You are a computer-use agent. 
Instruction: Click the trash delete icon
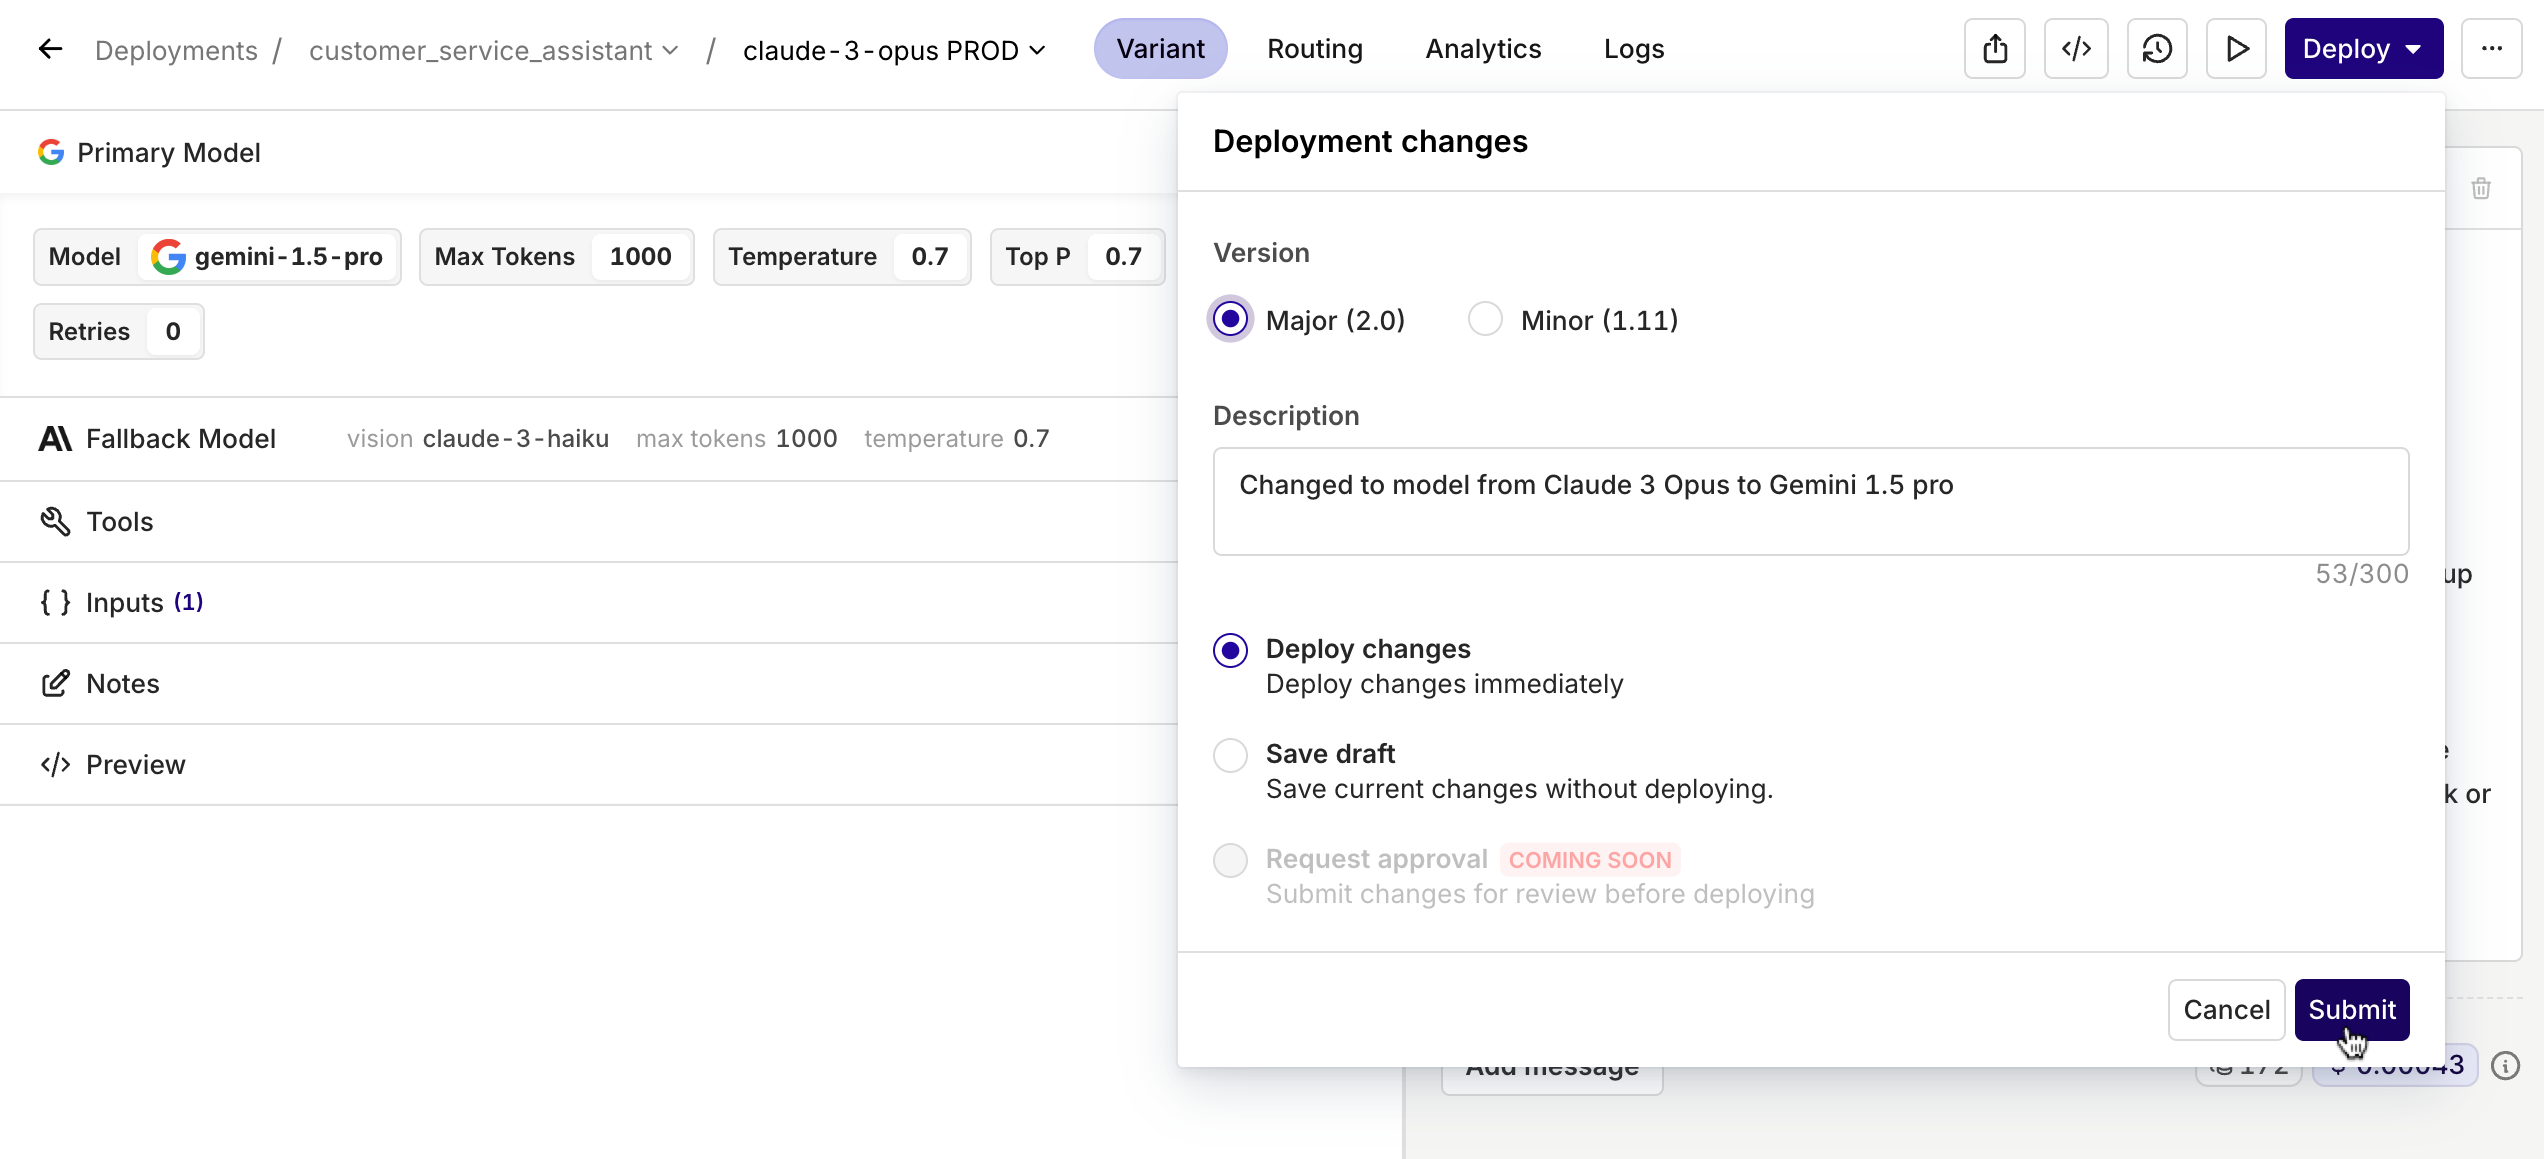pyautogui.click(x=2481, y=189)
